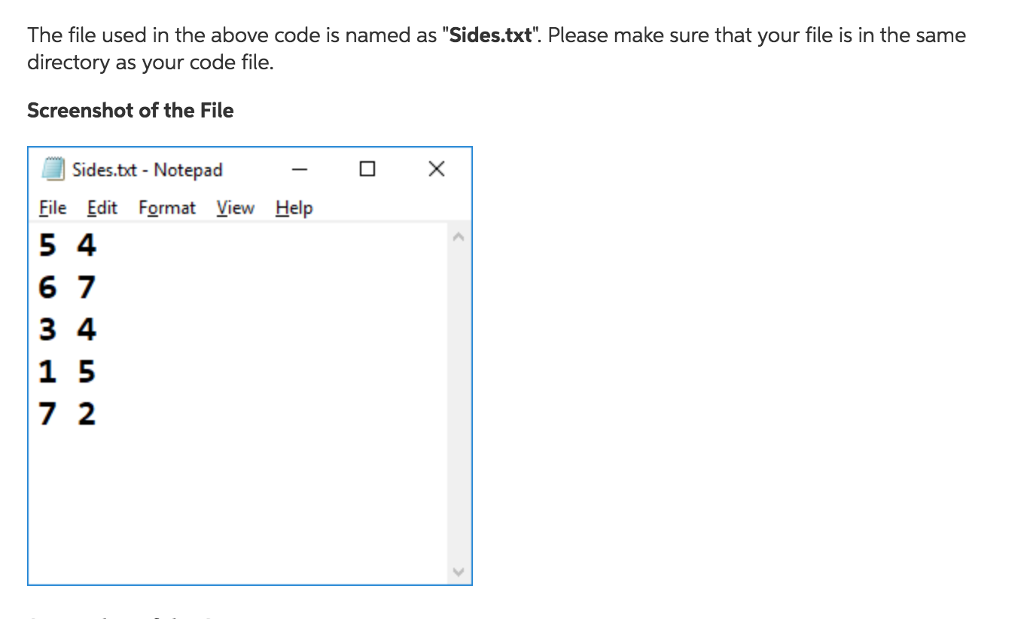Place cursor after the 1 5 line
Viewport: 1024px width, 619px height.
tap(110, 371)
